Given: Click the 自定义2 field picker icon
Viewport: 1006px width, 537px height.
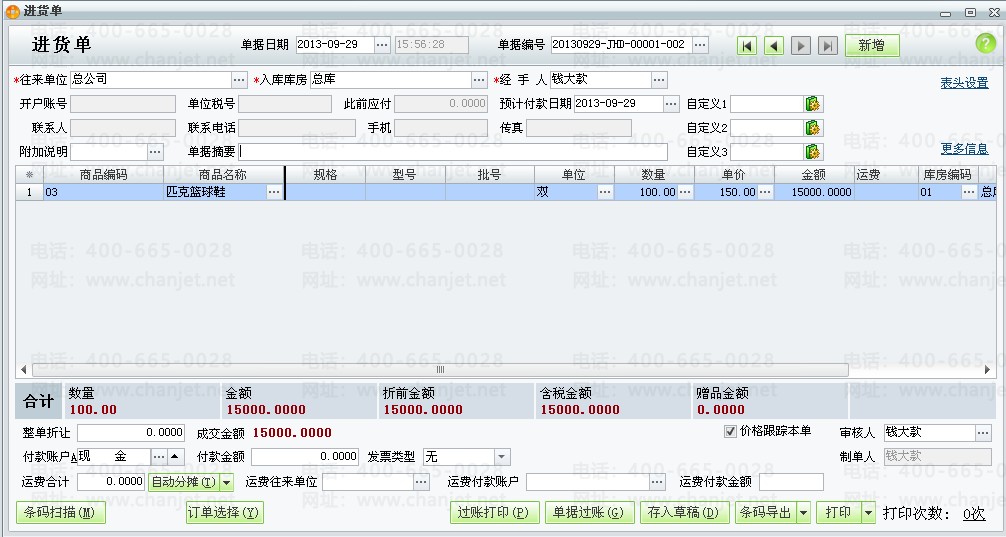Looking at the screenshot, I should (813, 128).
